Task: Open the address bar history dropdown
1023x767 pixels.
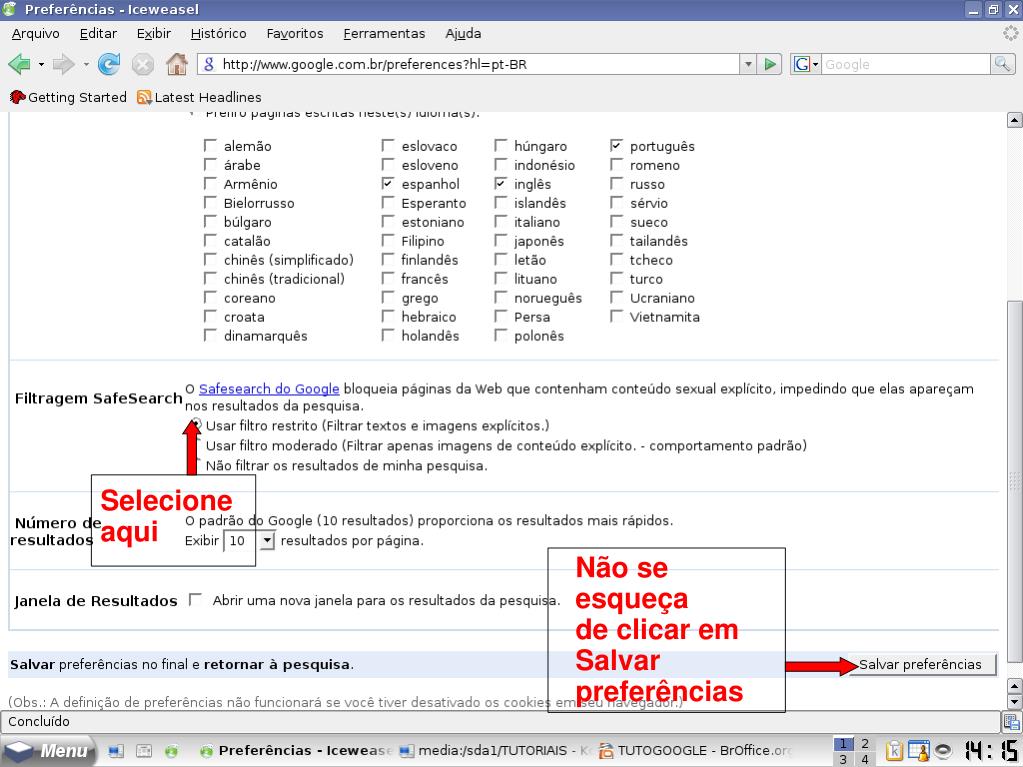Action: point(748,64)
